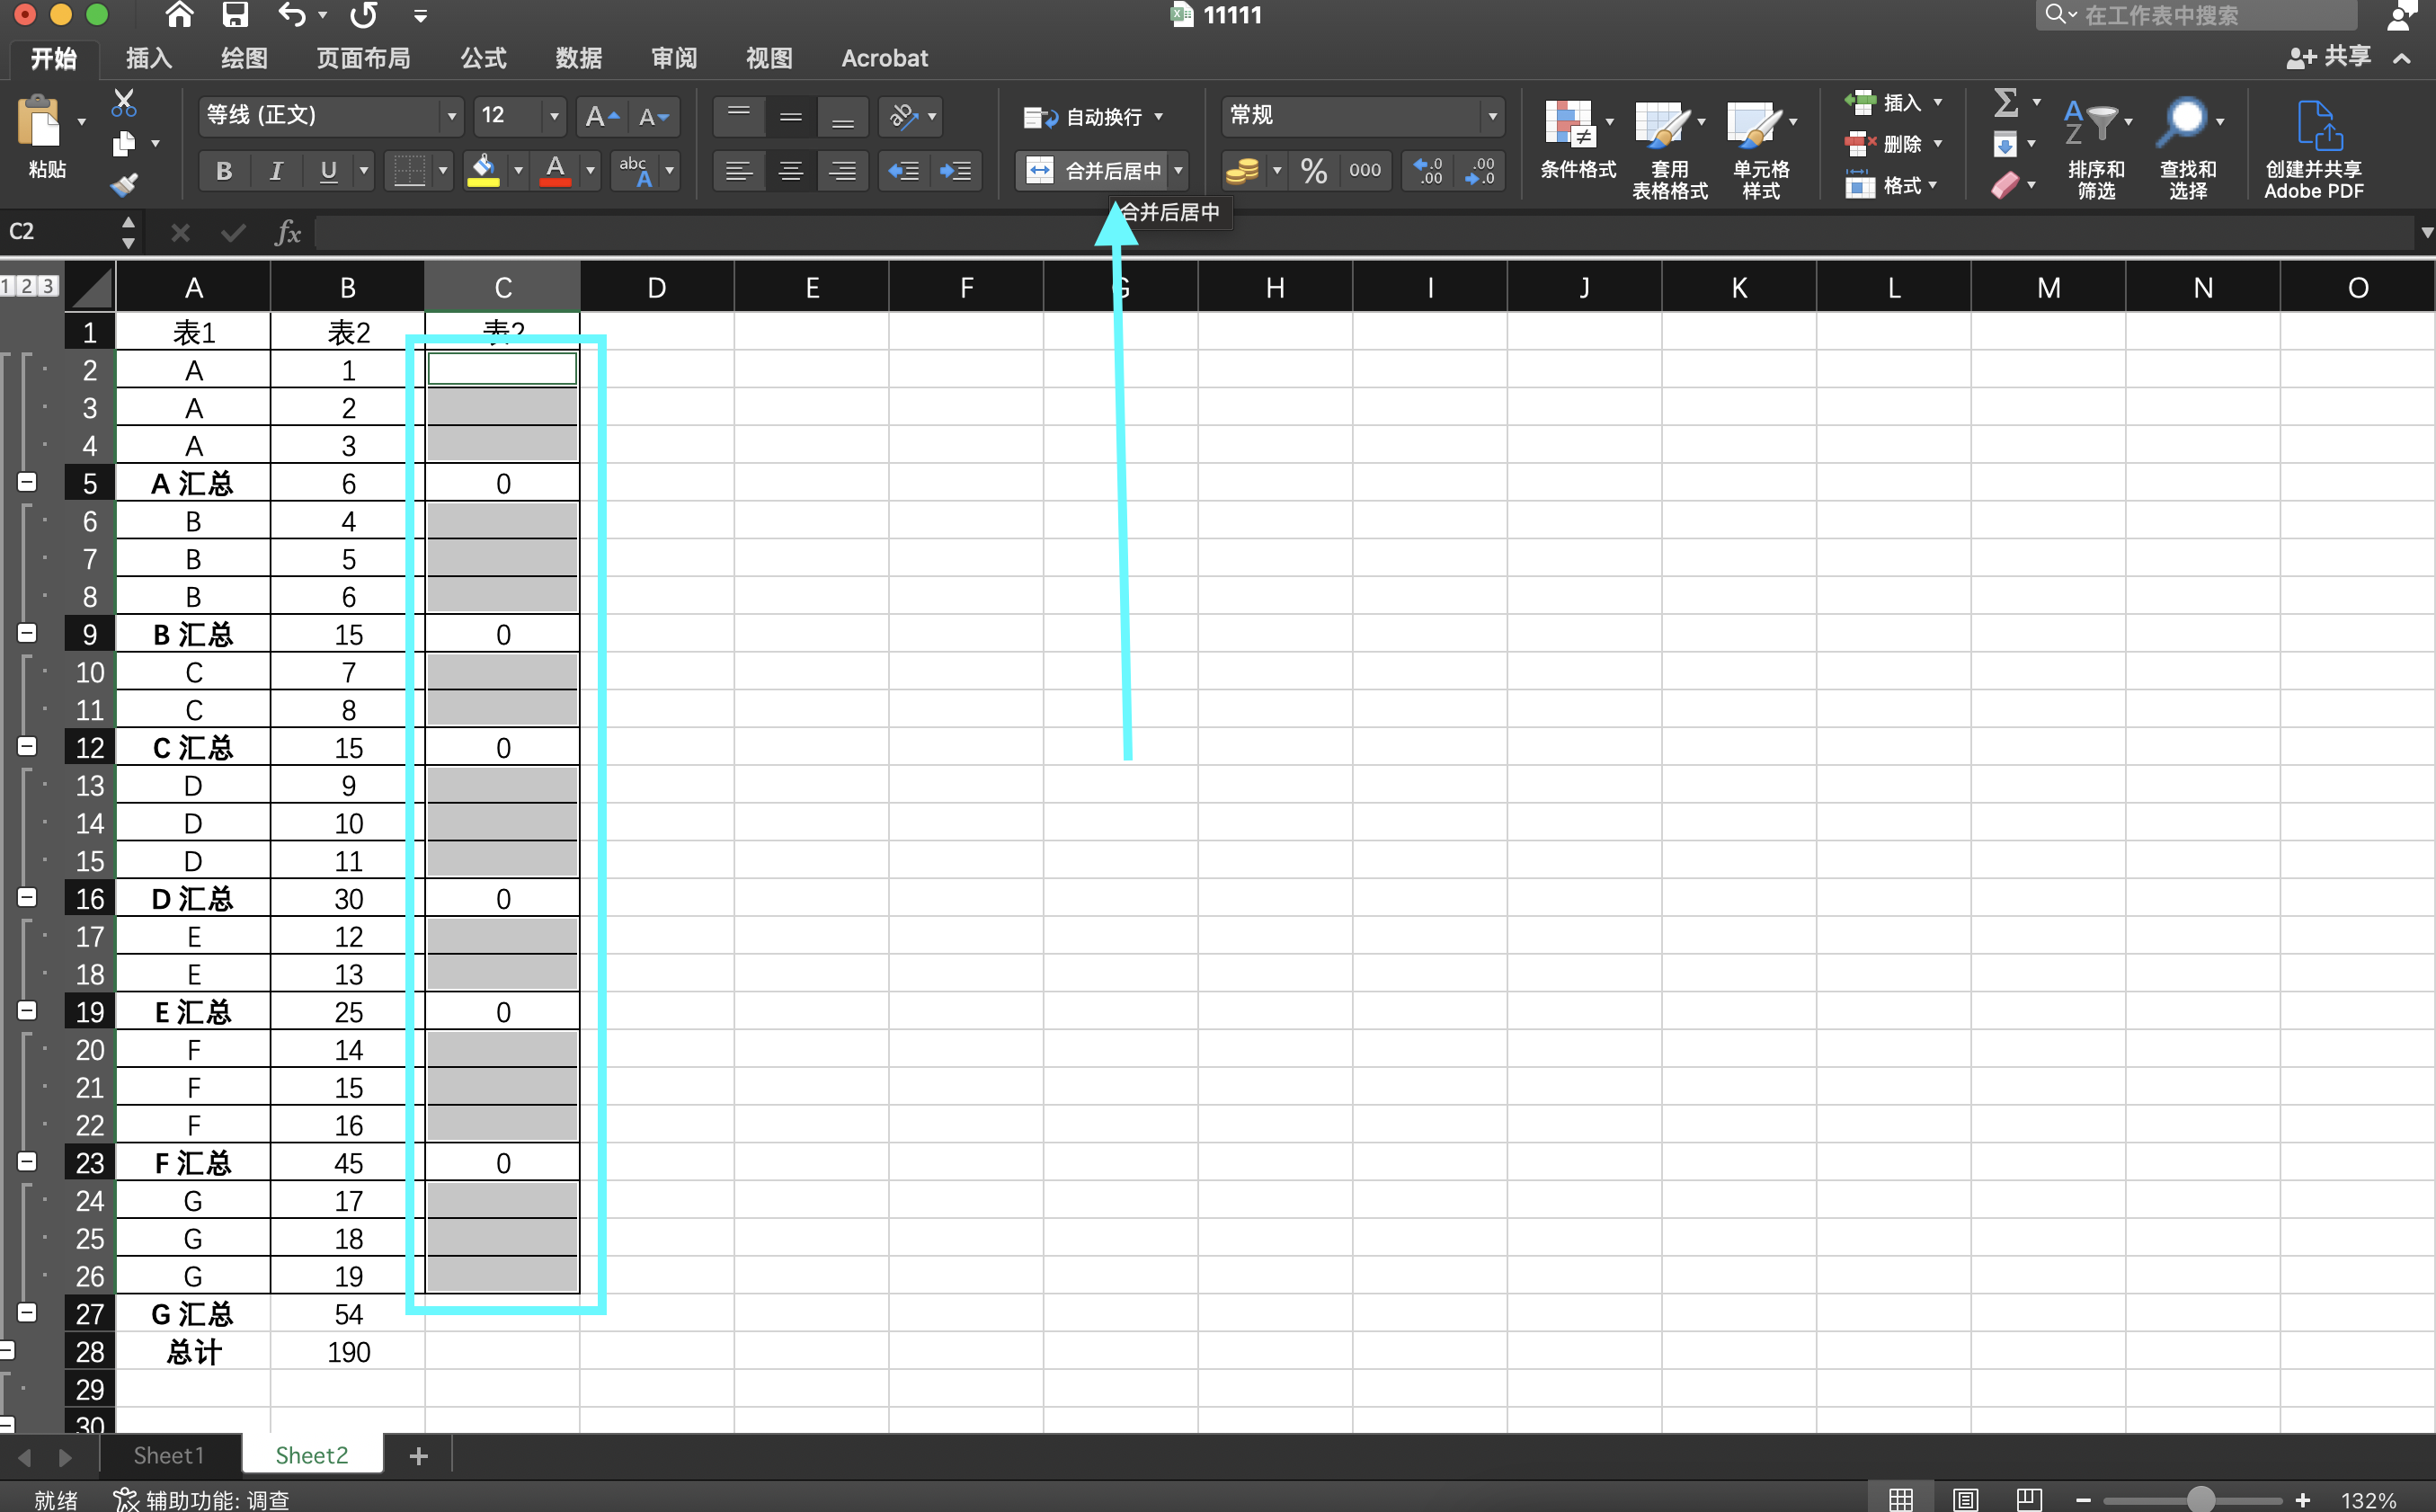Click the add new sheet plus button

coord(418,1455)
